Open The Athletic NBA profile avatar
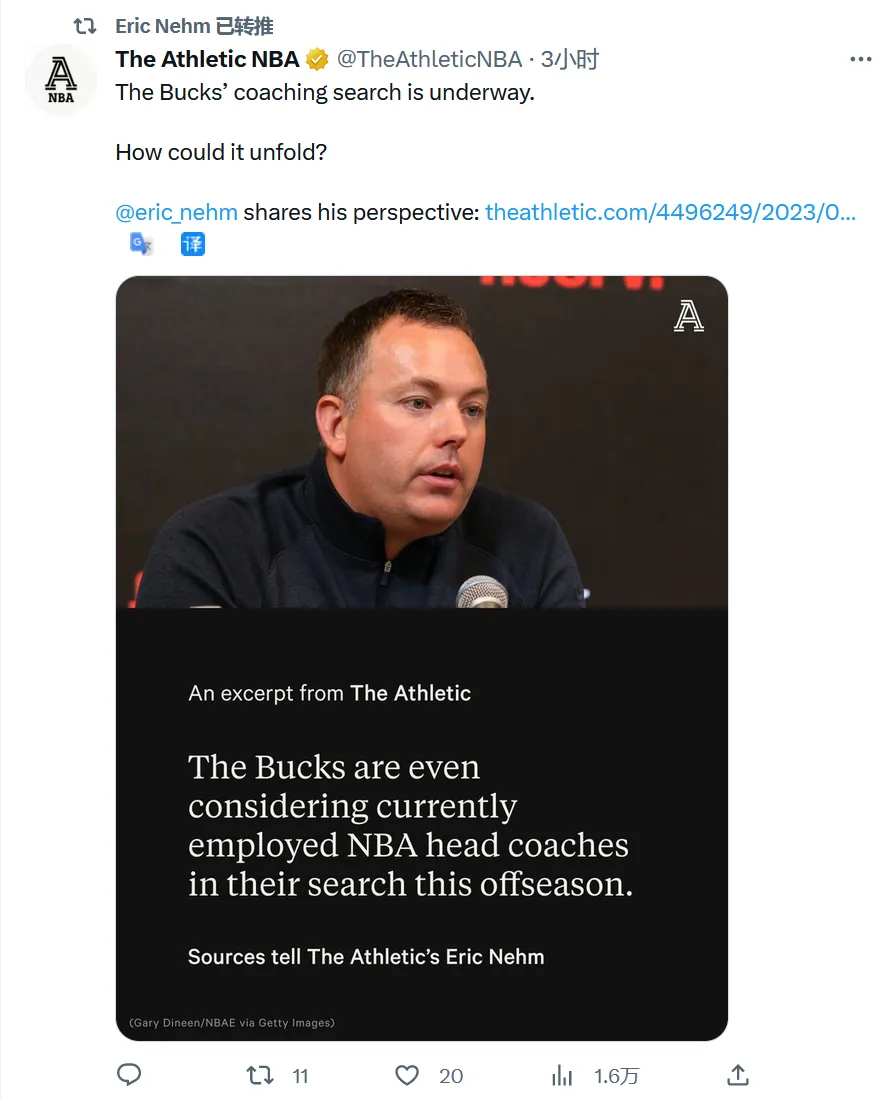The width and height of the screenshot is (894, 1099). coord(61,79)
